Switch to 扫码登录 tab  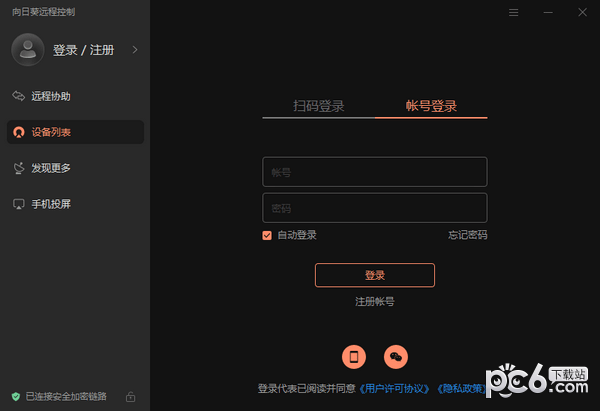pyautogui.click(x=319, y=106)
